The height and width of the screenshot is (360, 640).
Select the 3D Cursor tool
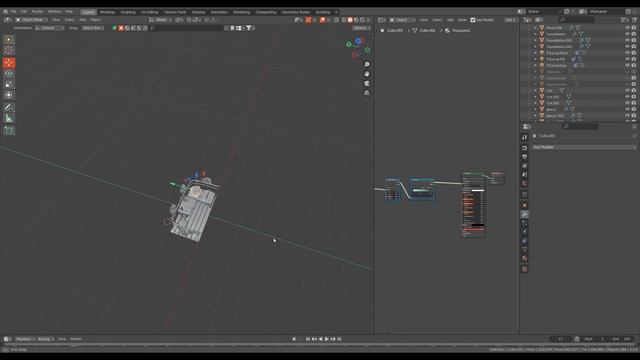[9, 50]
